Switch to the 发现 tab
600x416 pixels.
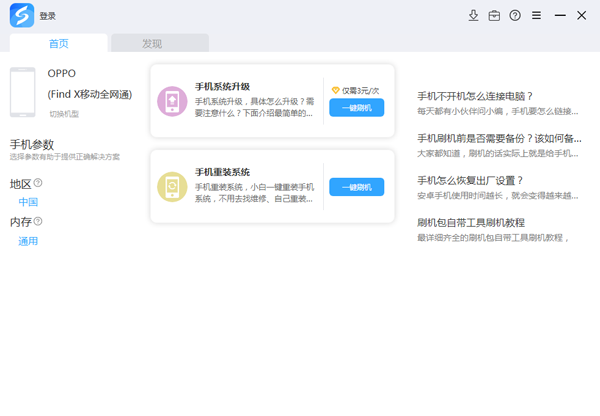[x=152, y=43]
